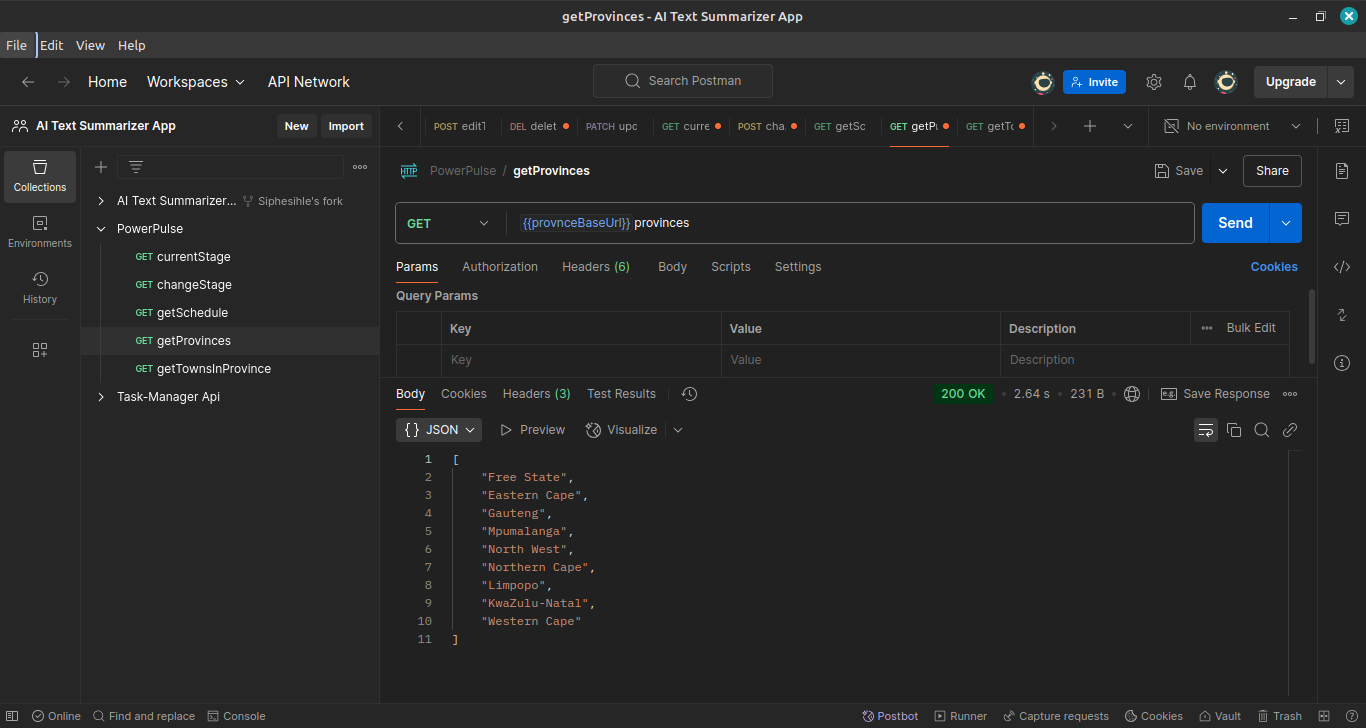Open the environment quick look icon

pos(1341,126)
